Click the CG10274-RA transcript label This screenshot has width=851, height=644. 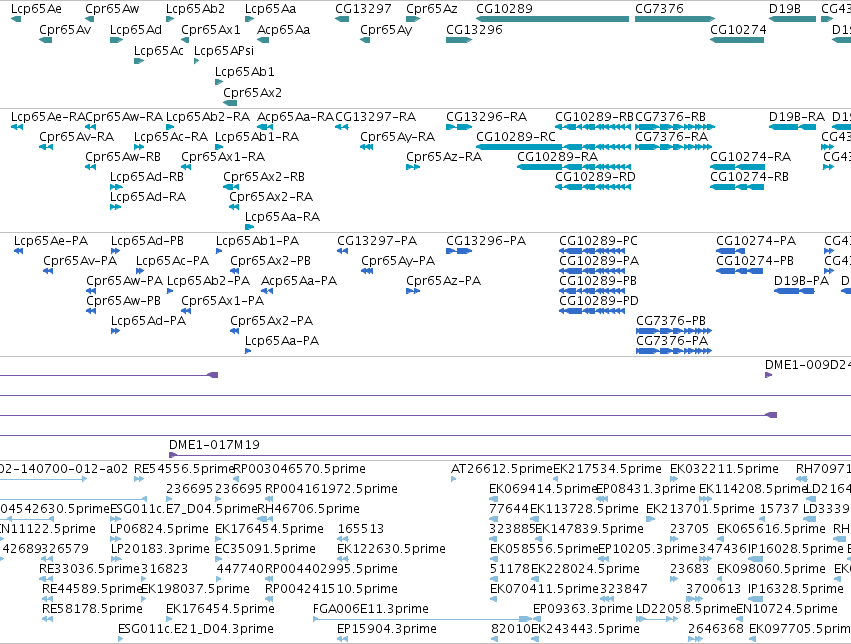pyautogui.click(x=750, y=157)
